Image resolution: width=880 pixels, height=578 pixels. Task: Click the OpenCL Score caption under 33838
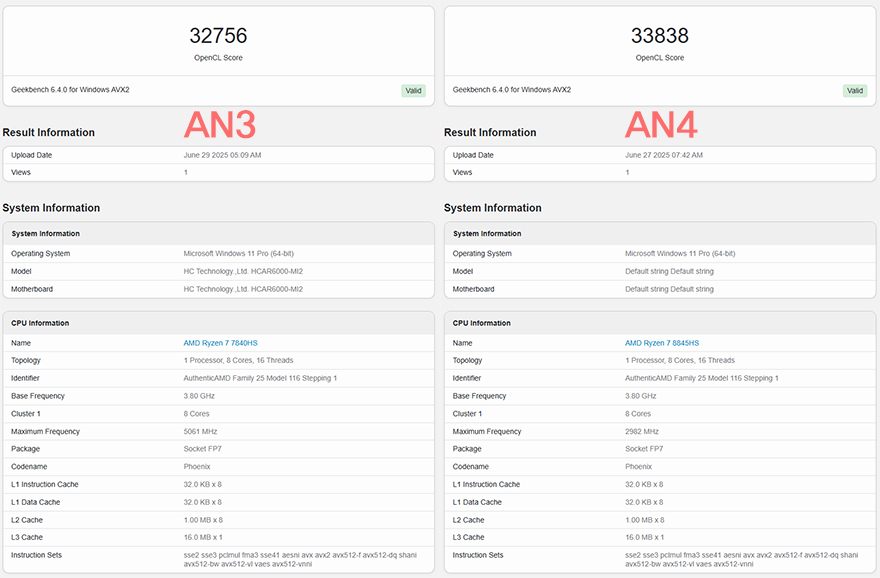pyautogui.click(x=659, y=58)
